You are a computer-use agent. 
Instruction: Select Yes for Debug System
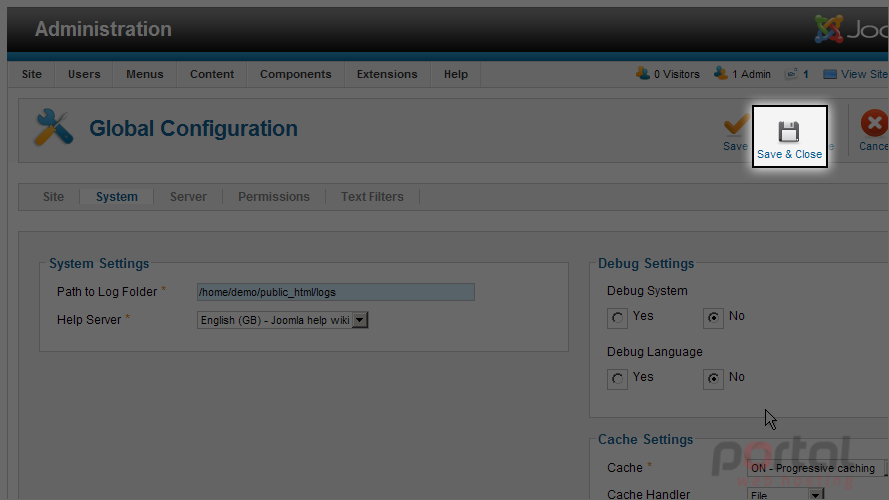click(x=617, y=317)
